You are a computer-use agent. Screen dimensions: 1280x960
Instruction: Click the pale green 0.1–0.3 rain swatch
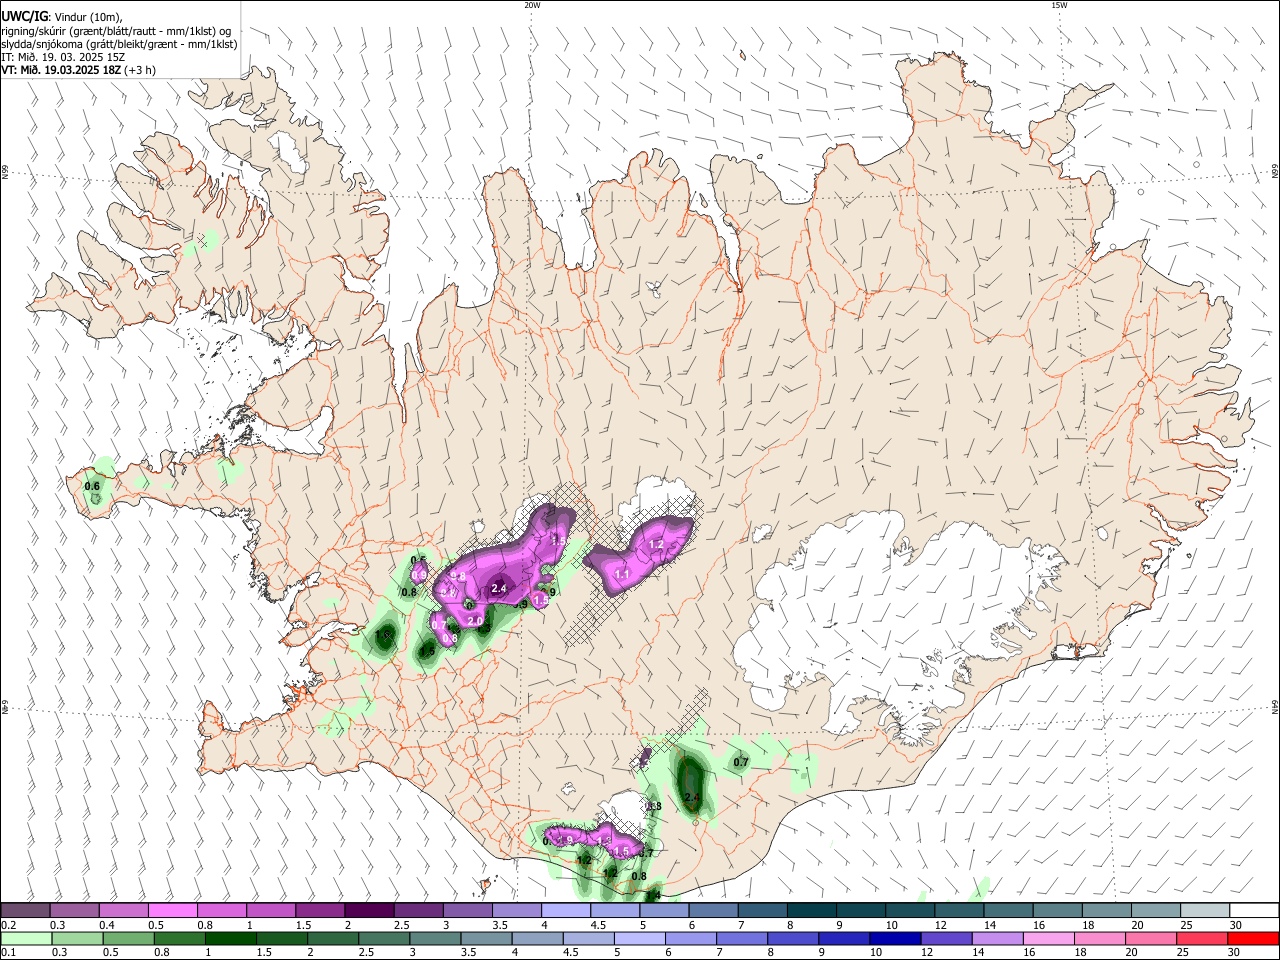[26, 938]
